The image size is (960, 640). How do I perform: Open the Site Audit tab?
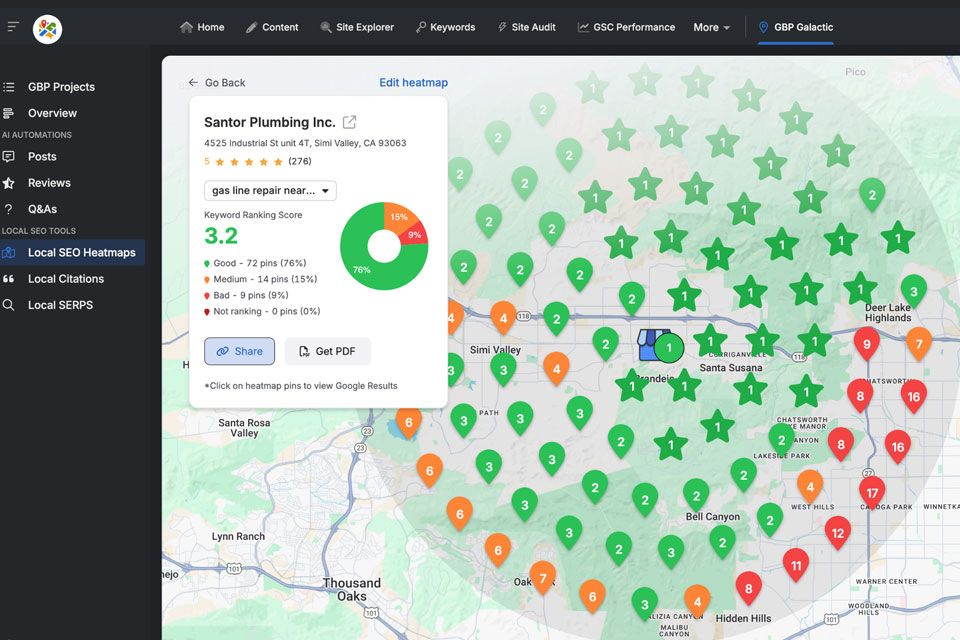[x=526, y=27]
